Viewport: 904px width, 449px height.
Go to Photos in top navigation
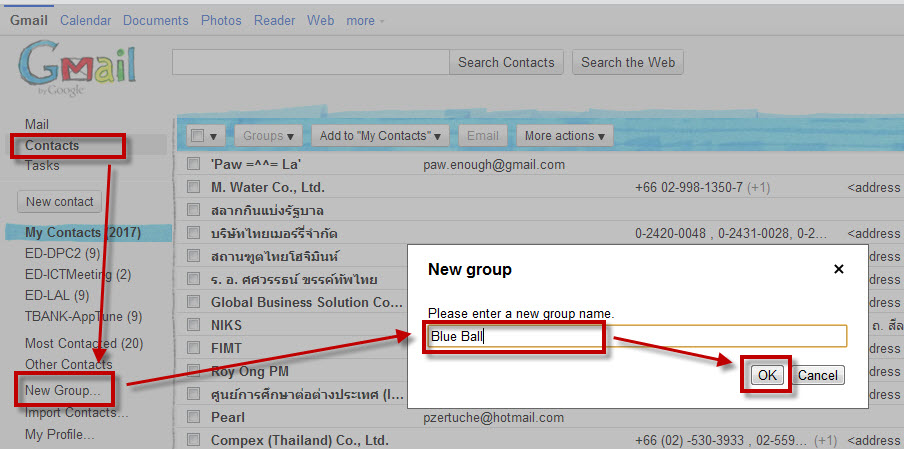coord(221,21)
